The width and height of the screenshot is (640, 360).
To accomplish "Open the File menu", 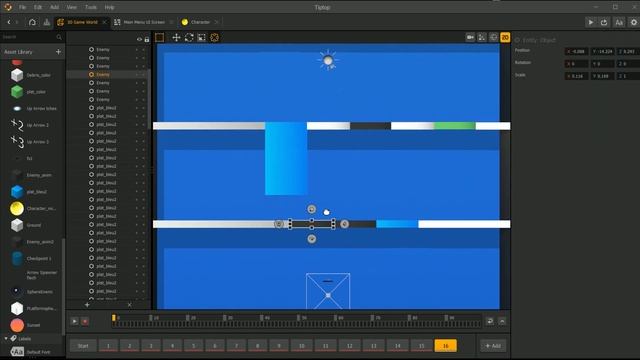I will [x=22, y=7].
